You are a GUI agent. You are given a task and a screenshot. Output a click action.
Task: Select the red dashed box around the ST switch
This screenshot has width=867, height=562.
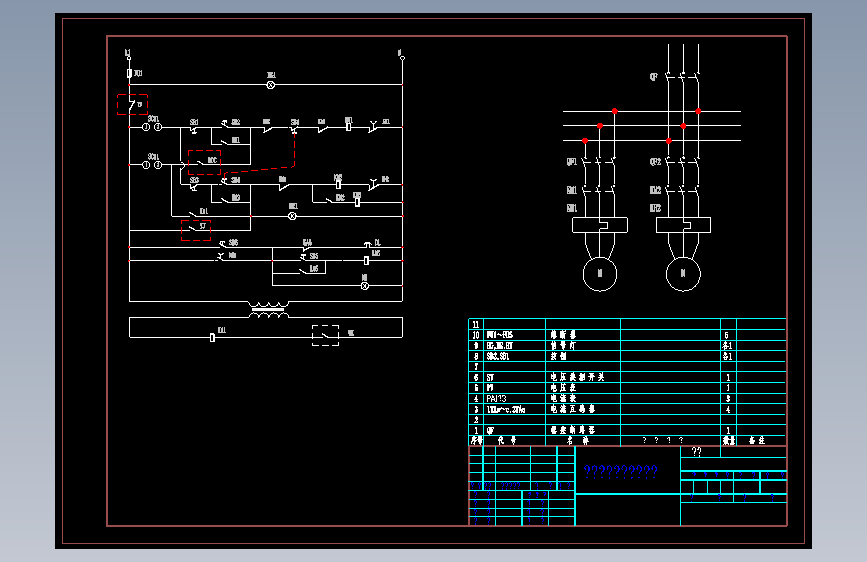click(x=196, y=230)
